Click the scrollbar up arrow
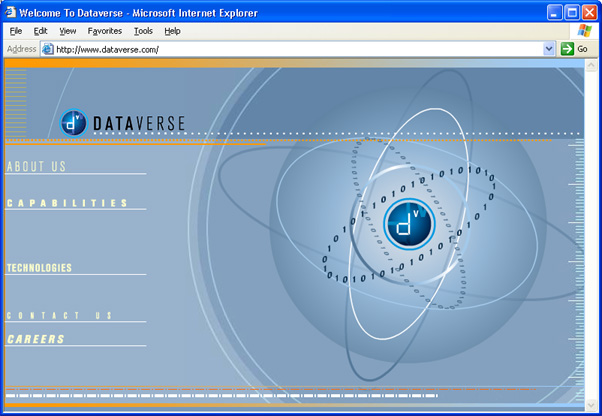Screen dimensions: 602x416 click(x=591, y=65)
